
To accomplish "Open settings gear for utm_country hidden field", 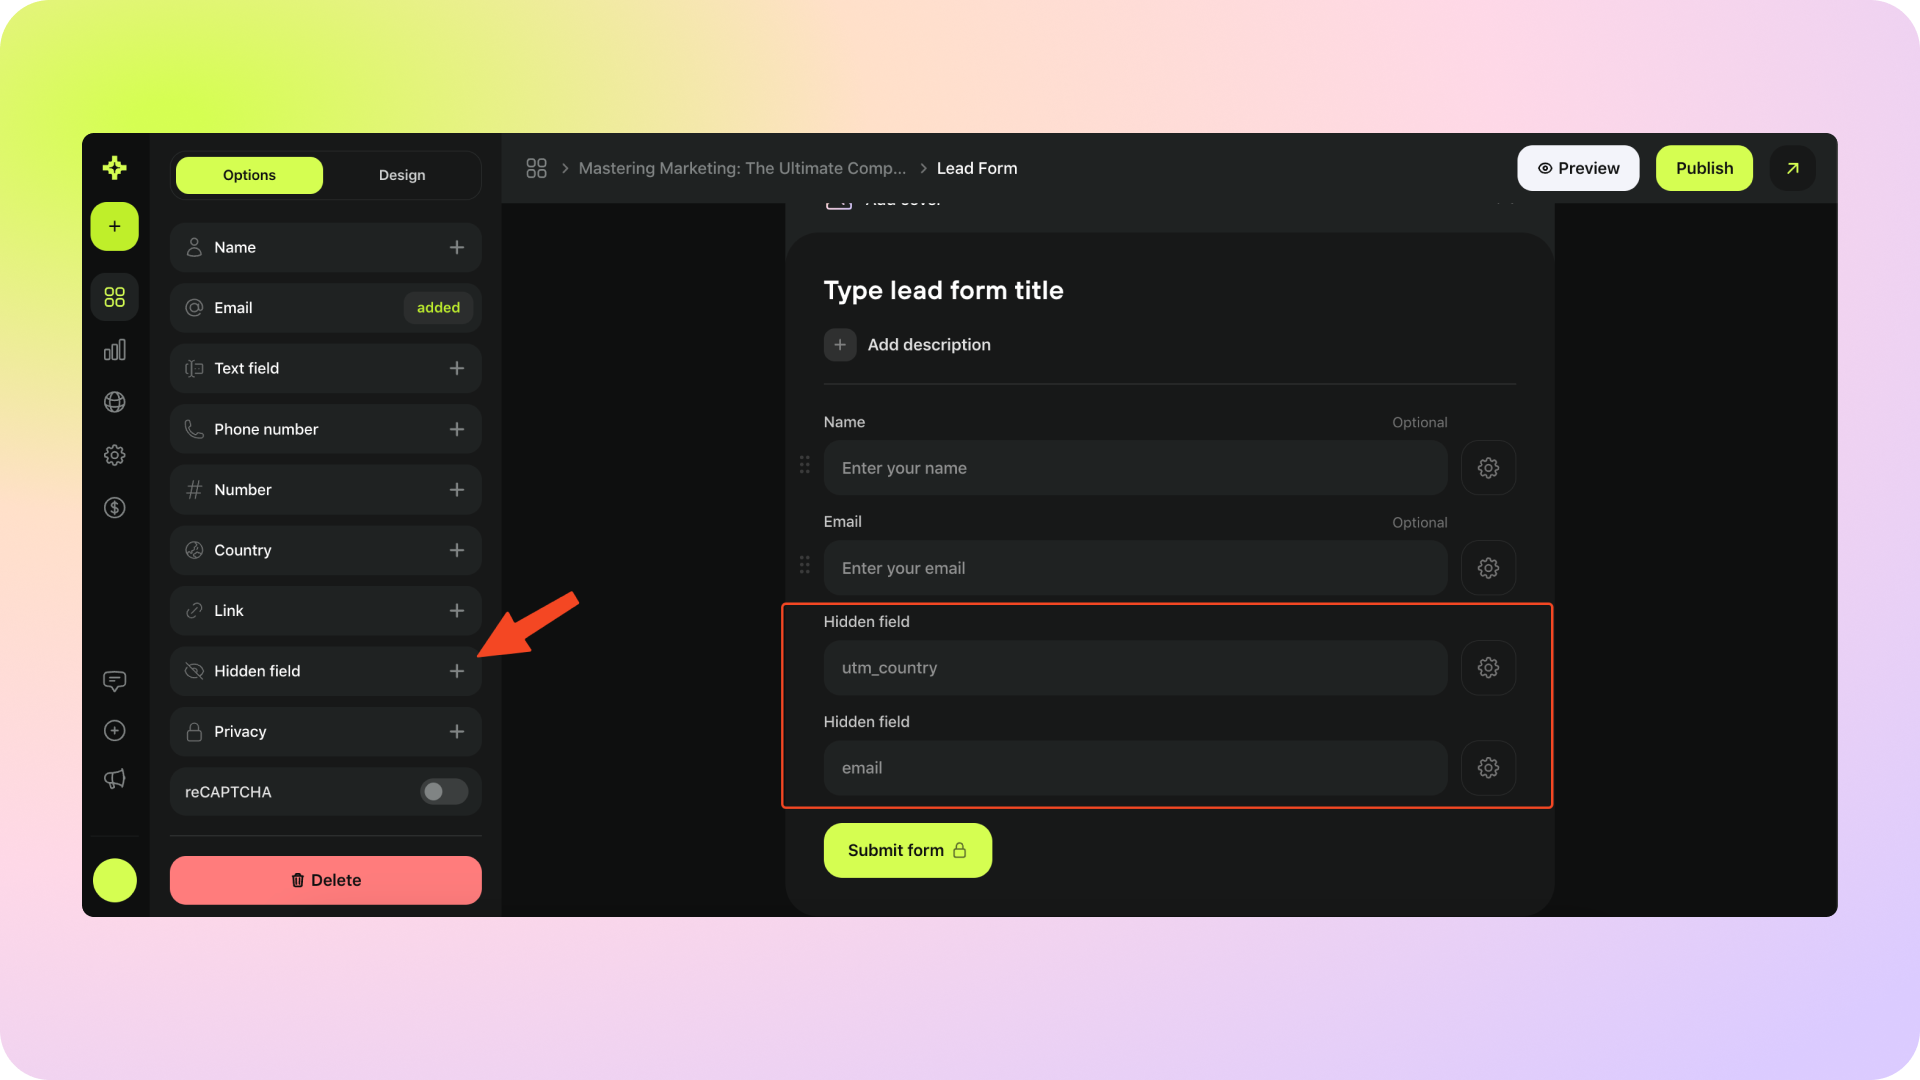I will click(1488, 668).
